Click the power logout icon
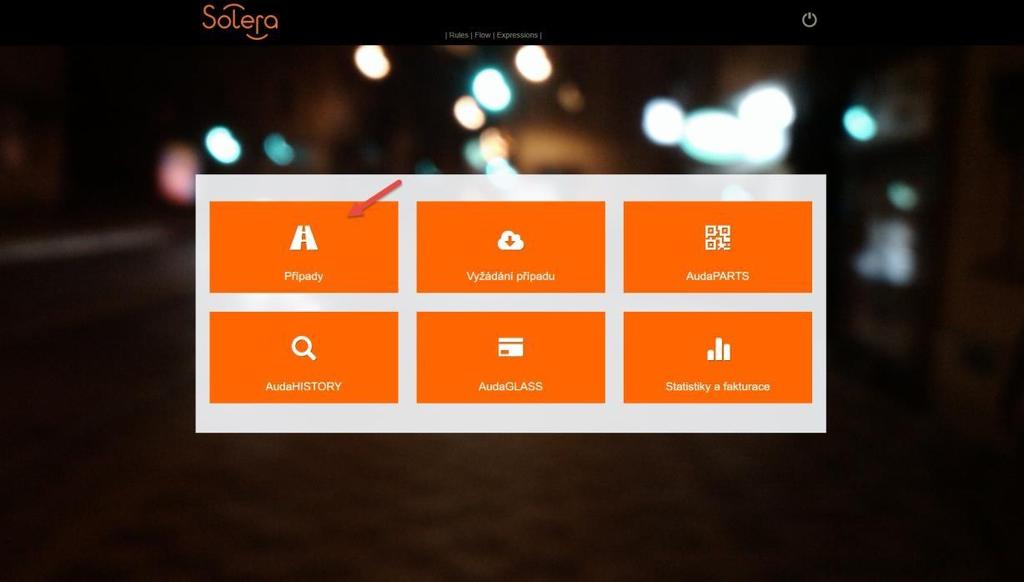This screenshot has height=582, width=1024. point(809,20)
